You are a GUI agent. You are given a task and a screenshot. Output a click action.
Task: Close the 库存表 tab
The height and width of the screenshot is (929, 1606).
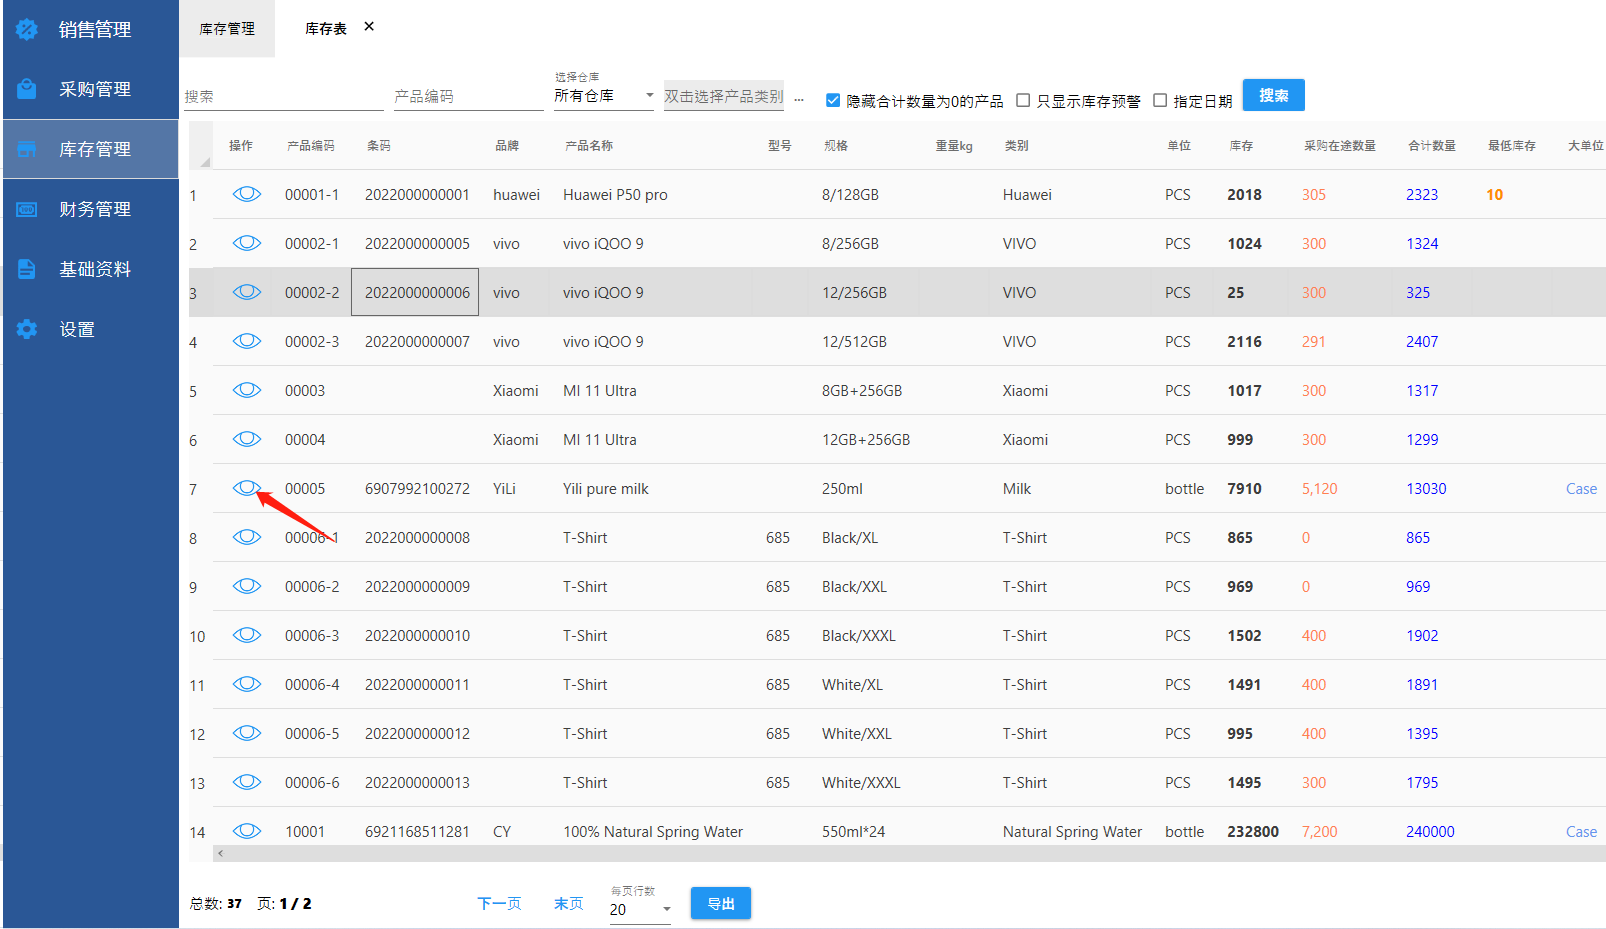(369, 27)
